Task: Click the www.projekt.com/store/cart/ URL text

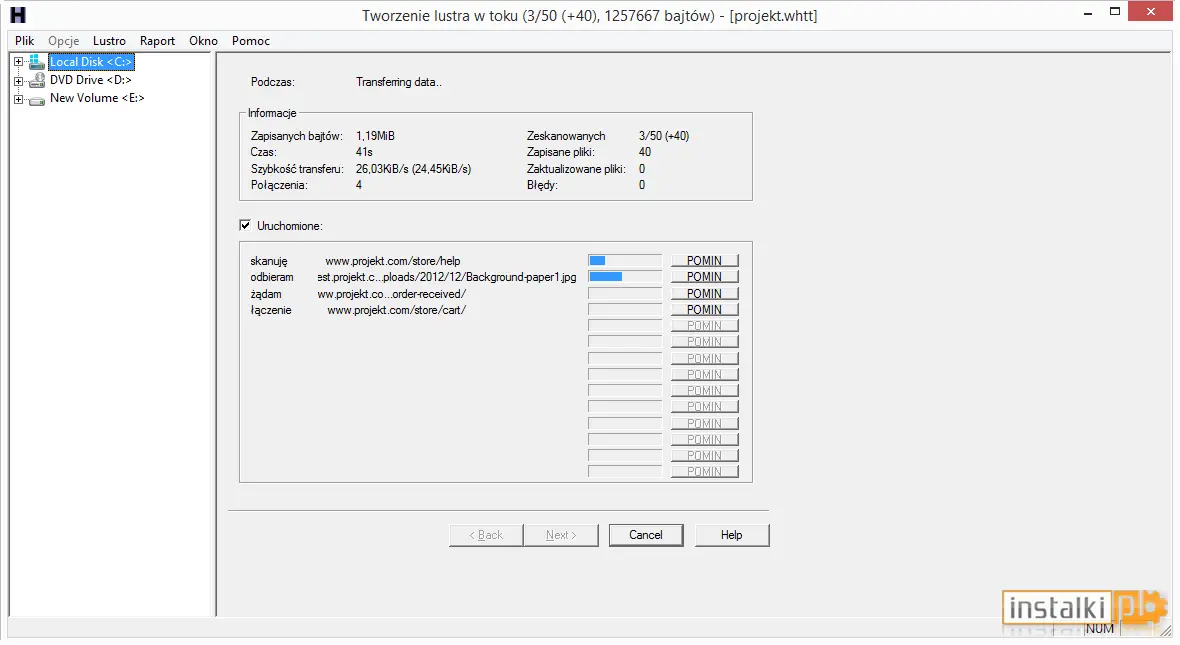Action: (x=397, y=310)
